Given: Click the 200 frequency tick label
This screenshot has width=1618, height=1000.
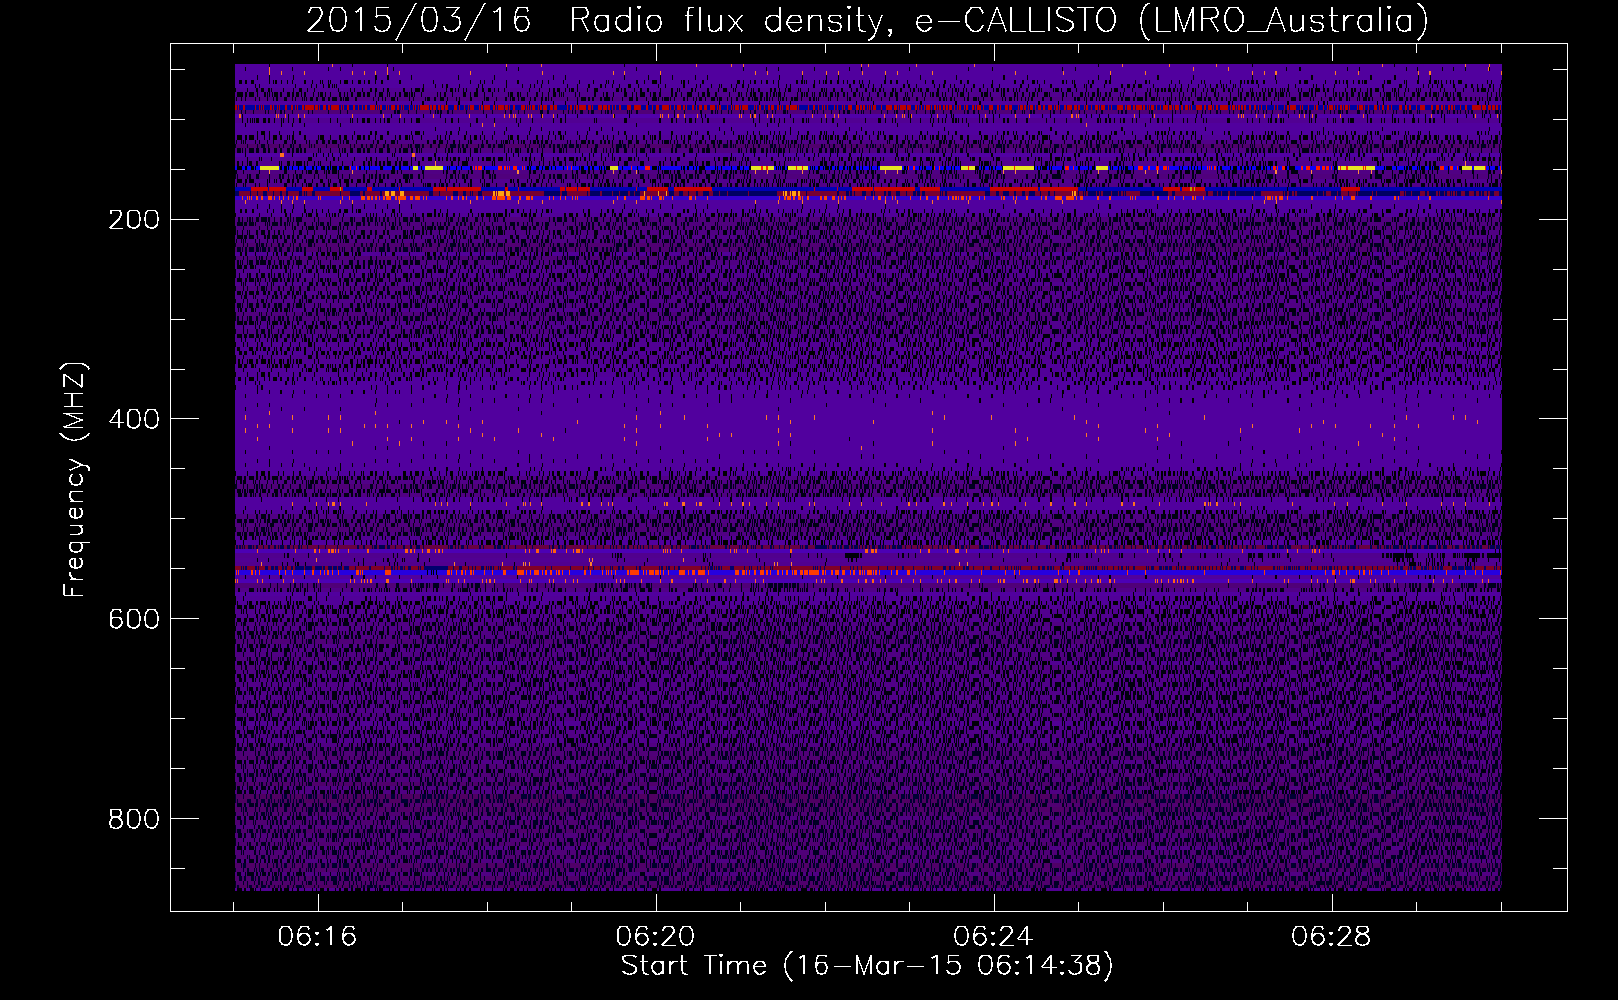Looking at the screenshot, I should (134, 219).
